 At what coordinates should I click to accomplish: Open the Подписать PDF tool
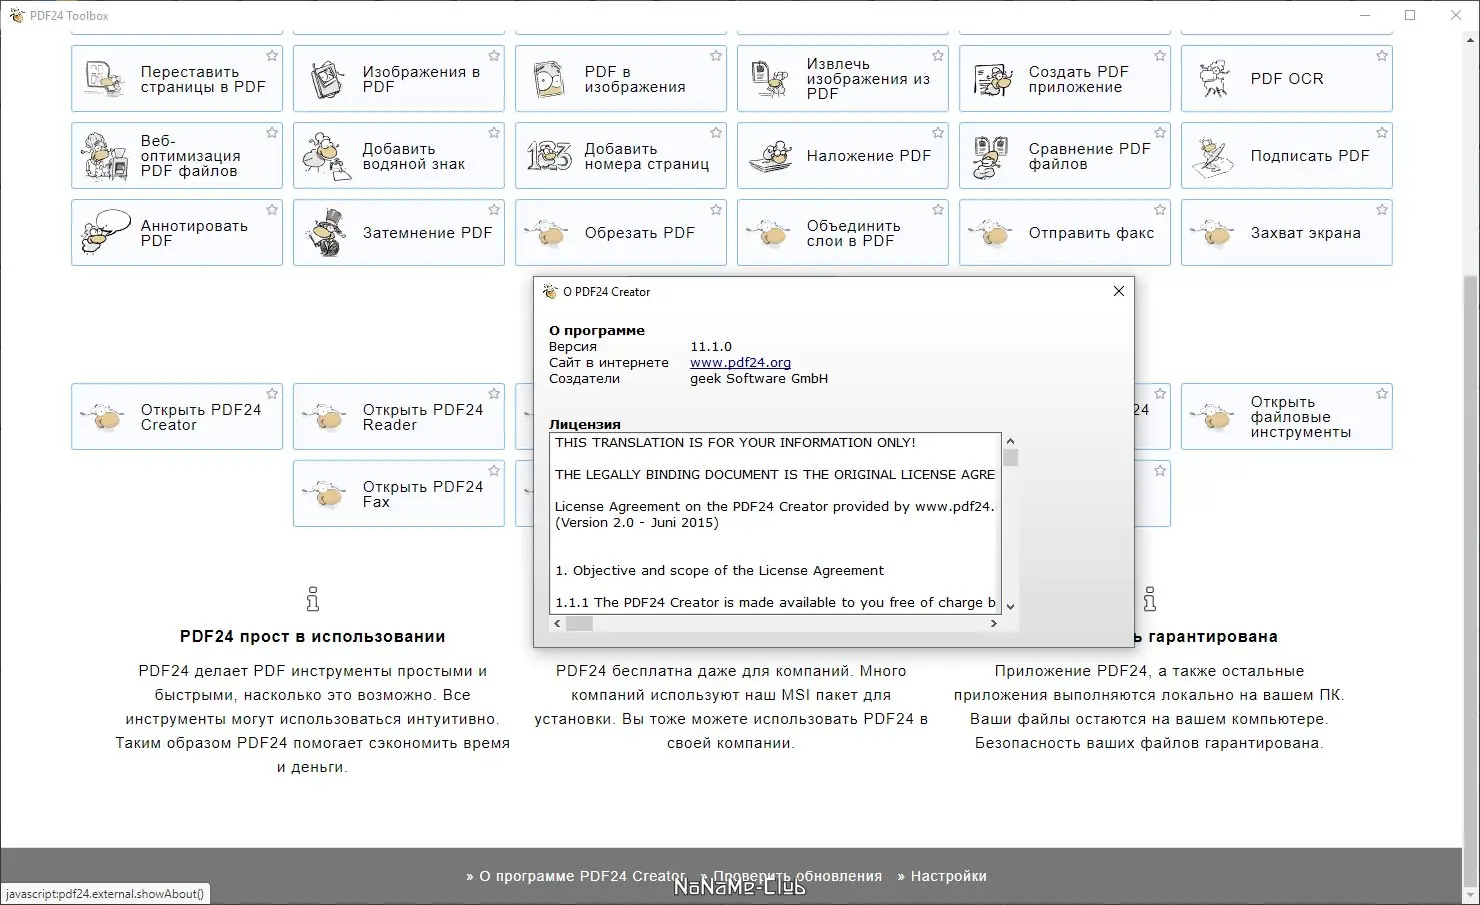1287,156
